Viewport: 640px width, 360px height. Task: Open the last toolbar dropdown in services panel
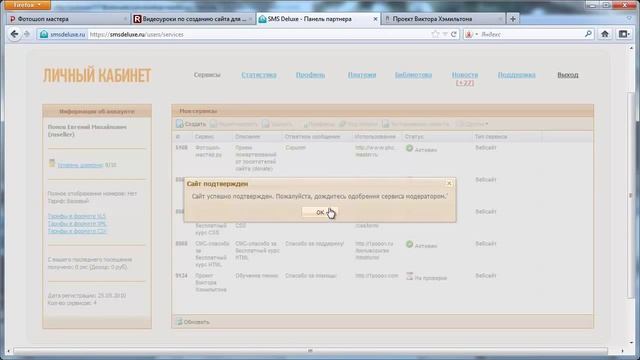[x=472, y=124]
